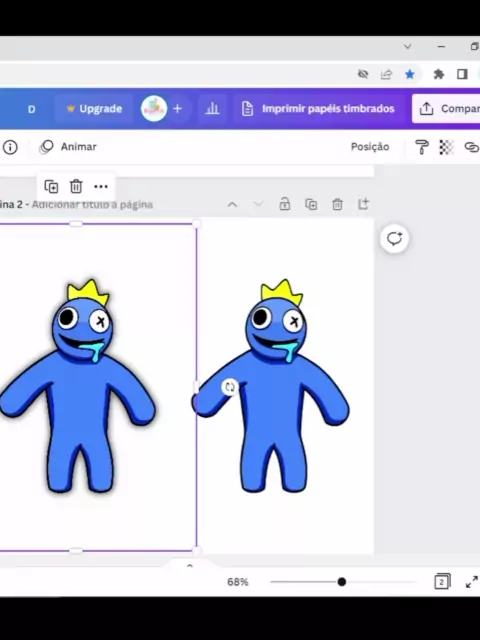Open the browser tab search dropdown chevron
The image size is (480, 640).
coord(407,47)
